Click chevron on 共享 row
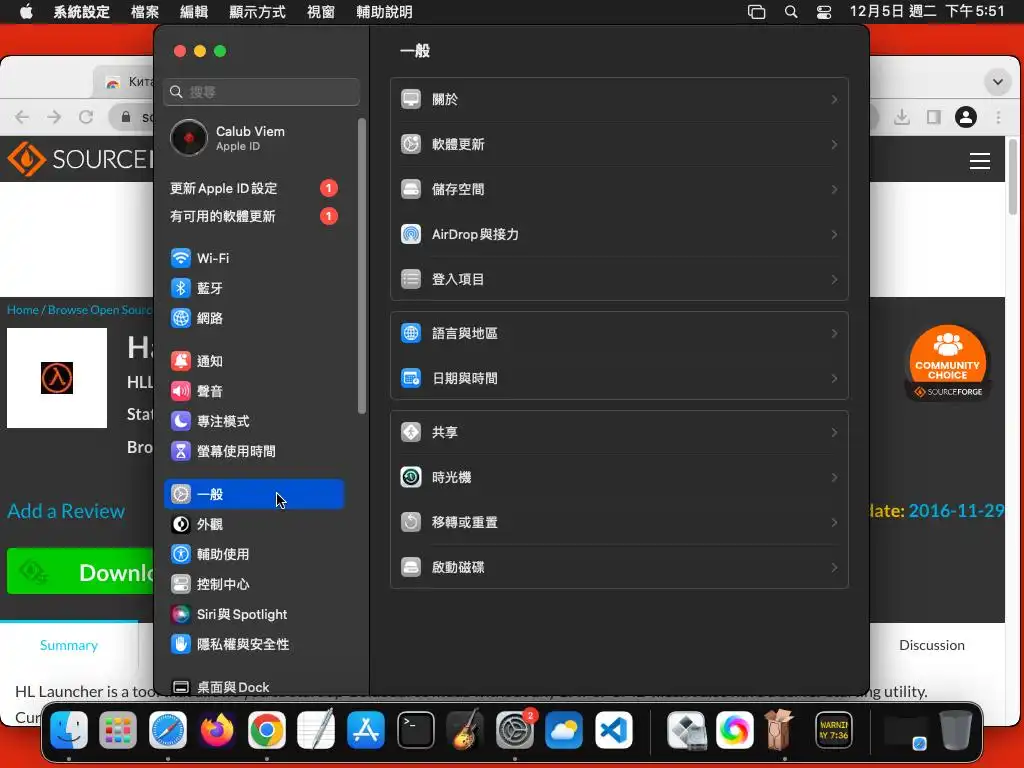The width and height of the screenshot is (1024, 768). click(834, 432)
